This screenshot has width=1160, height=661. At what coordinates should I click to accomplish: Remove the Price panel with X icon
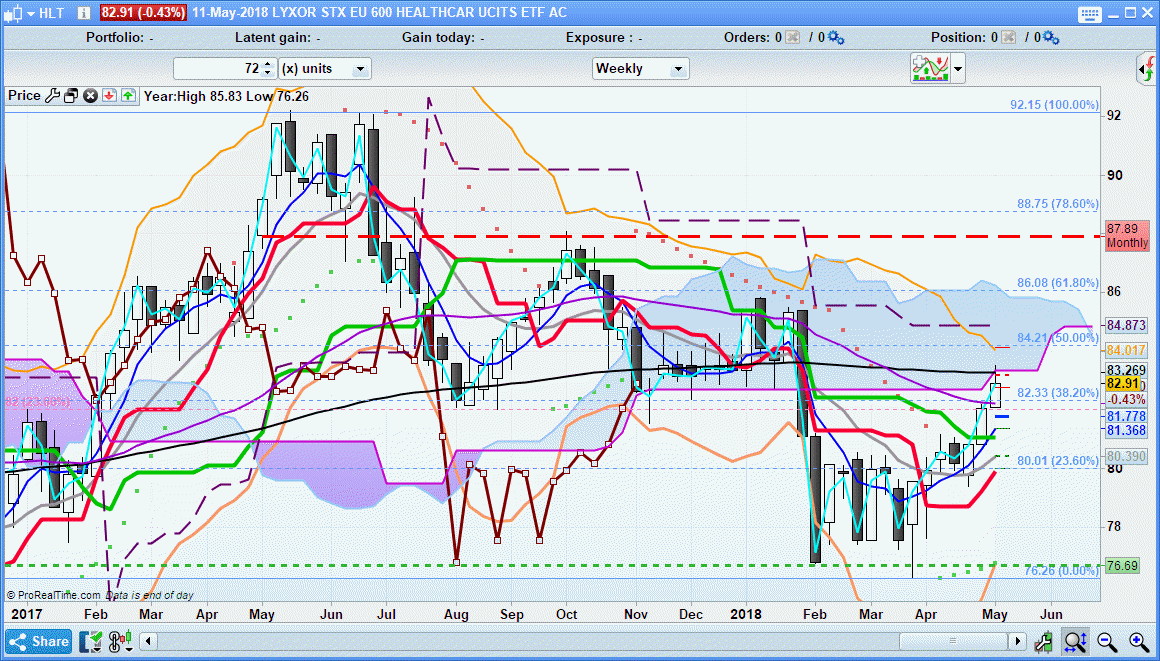coord(90,95)
